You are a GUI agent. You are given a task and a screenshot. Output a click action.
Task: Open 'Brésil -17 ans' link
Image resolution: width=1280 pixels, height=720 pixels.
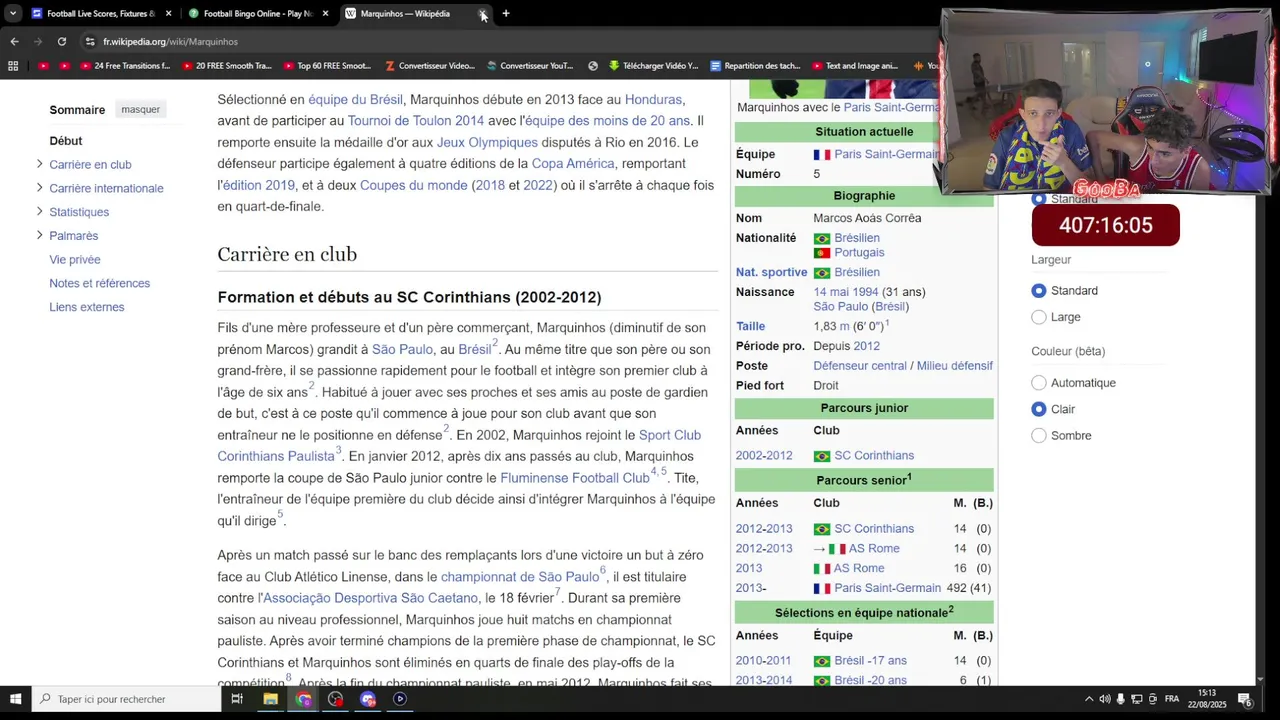coord(871,661)
